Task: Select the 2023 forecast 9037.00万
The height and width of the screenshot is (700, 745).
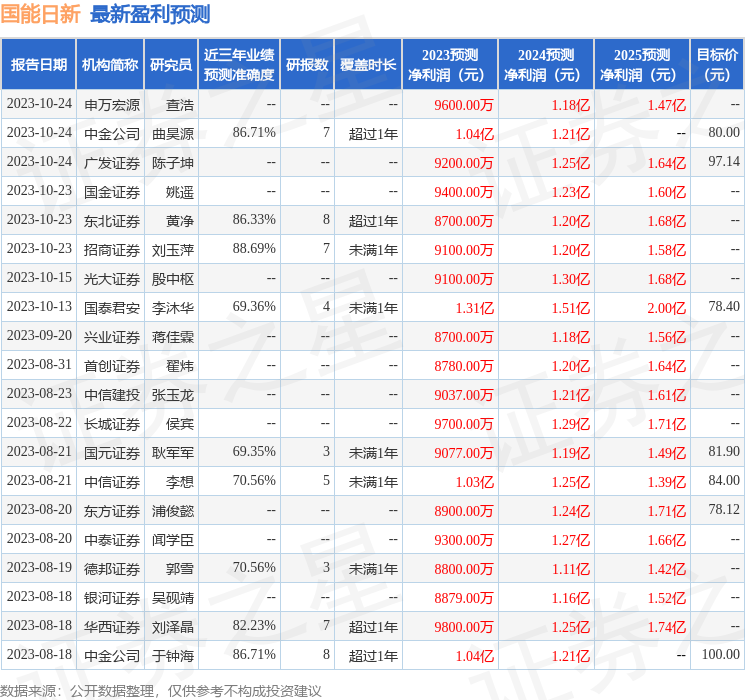Action: pos(464,395)
